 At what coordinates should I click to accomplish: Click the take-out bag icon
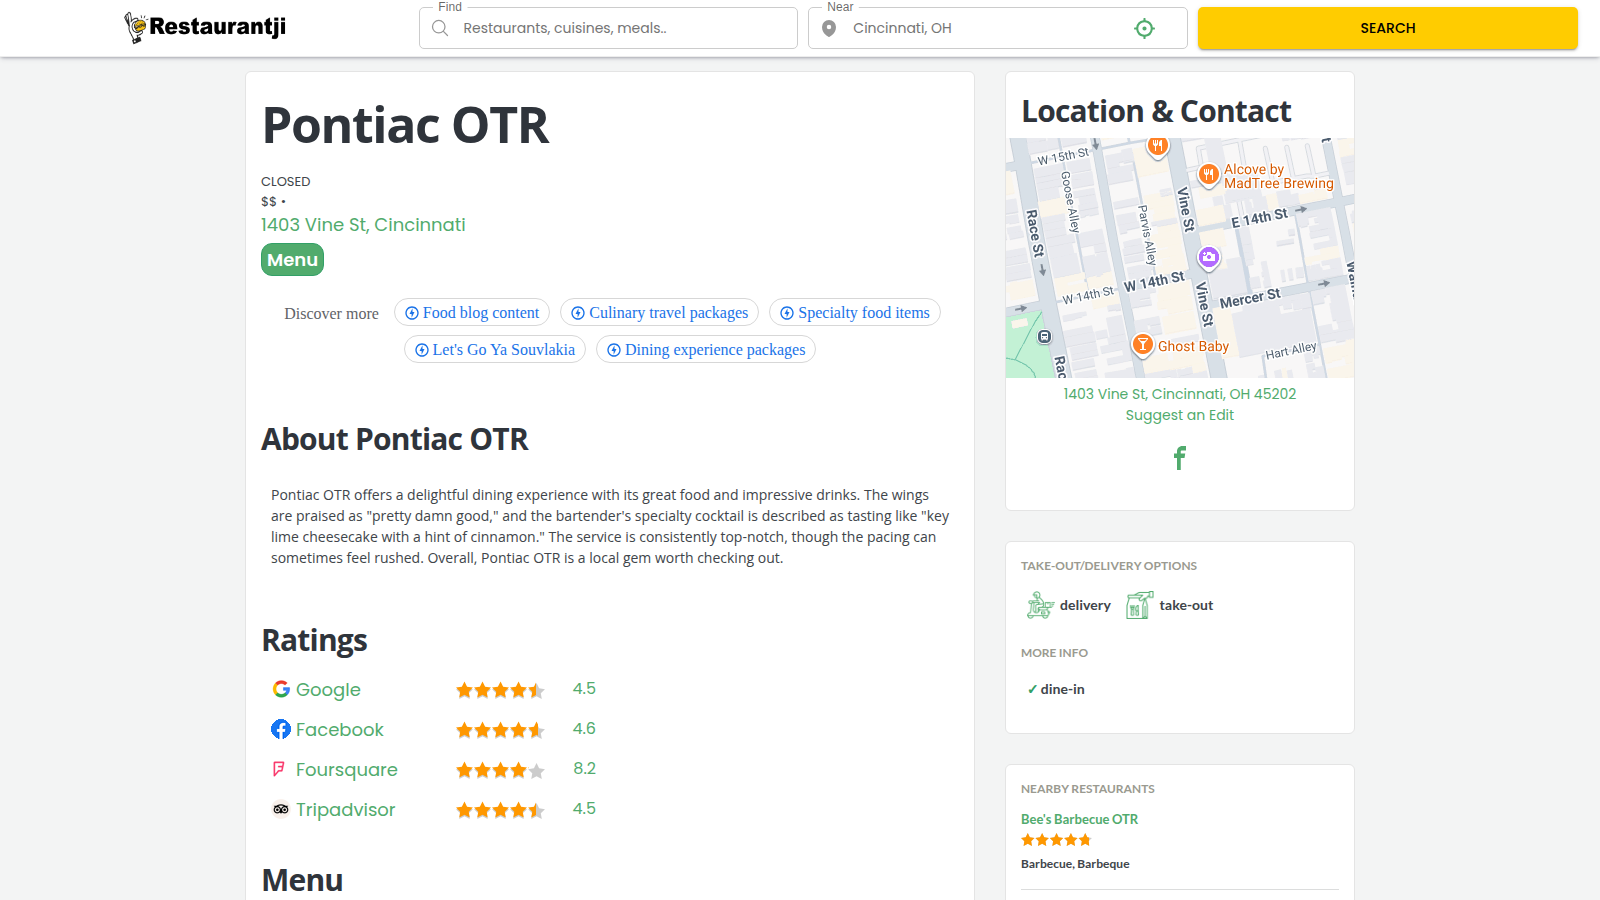[1138, 605]
